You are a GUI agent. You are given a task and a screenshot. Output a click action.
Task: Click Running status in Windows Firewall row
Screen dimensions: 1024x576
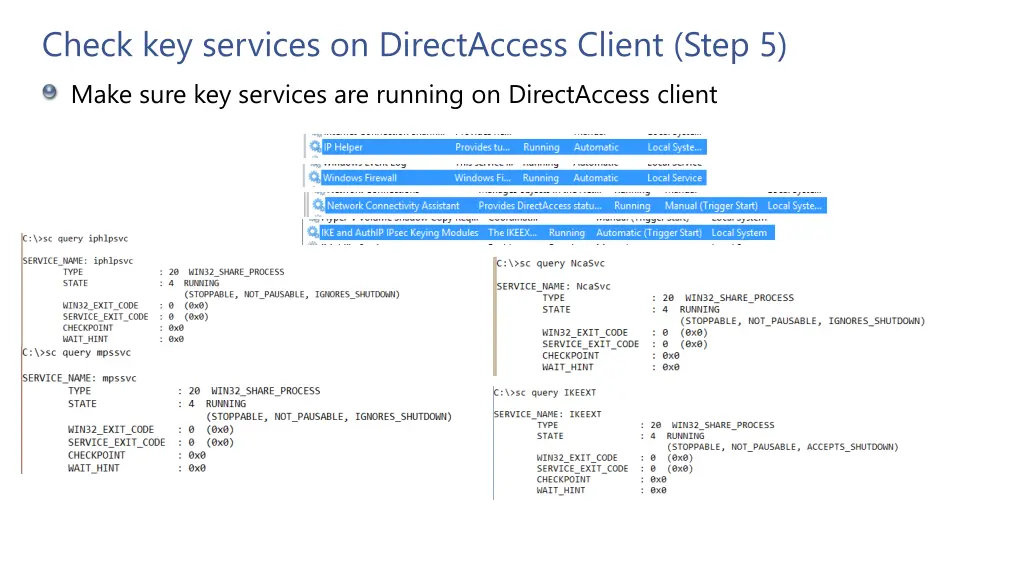tap(541, 178)
